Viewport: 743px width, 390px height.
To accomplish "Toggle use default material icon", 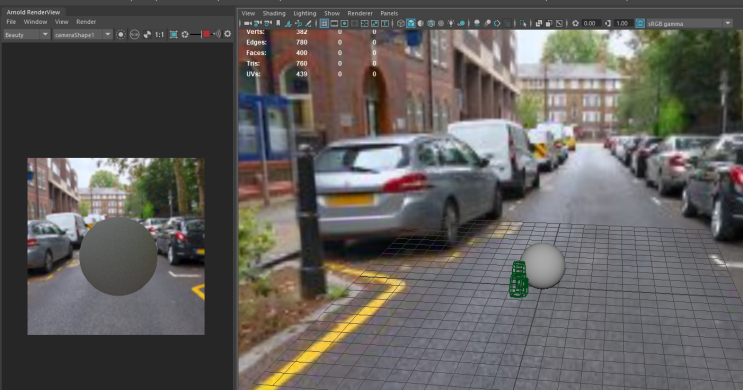I will coord(420,23).
